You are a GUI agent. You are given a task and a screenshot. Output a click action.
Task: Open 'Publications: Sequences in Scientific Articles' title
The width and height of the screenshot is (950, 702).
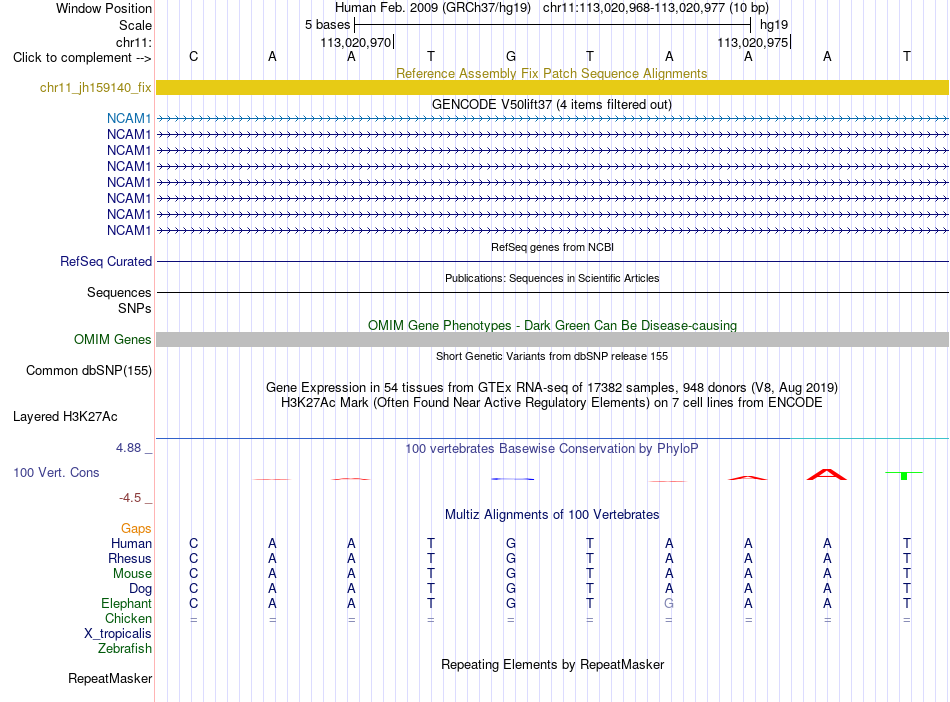pyautogui.click(x=552, y=278)
